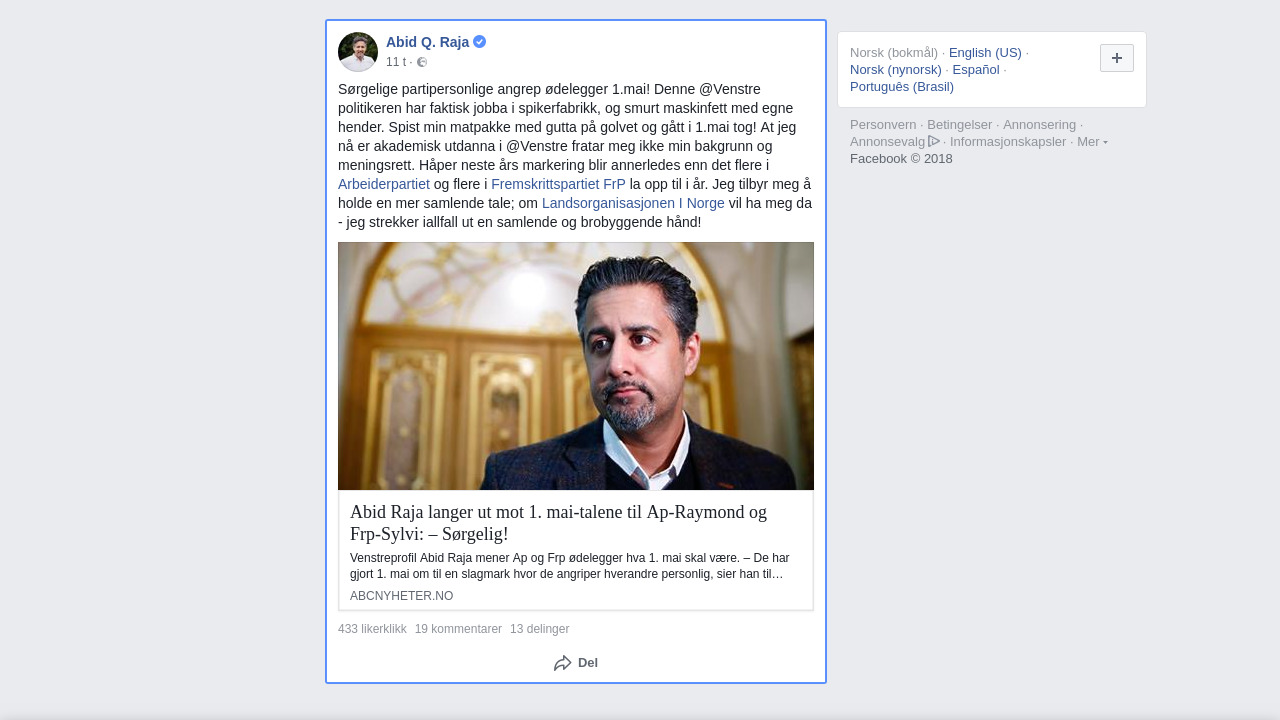This screenshot has width=1280, height=720.
Task: Click the verified badge next to Abid Q. Raja
Action: pyautogui.click(x=480, y=42)
